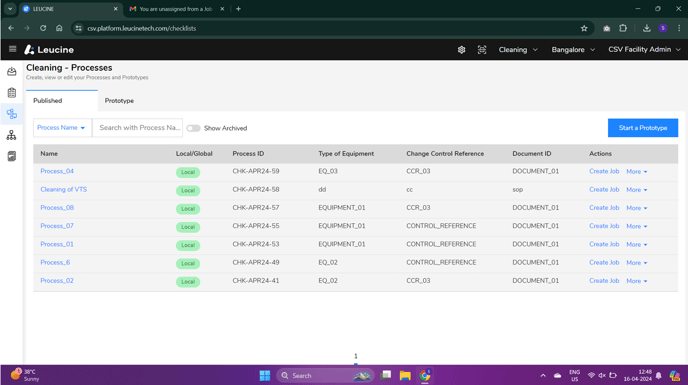
Task: Click the QR scan icon in header
Action: [x=482, y=50]
